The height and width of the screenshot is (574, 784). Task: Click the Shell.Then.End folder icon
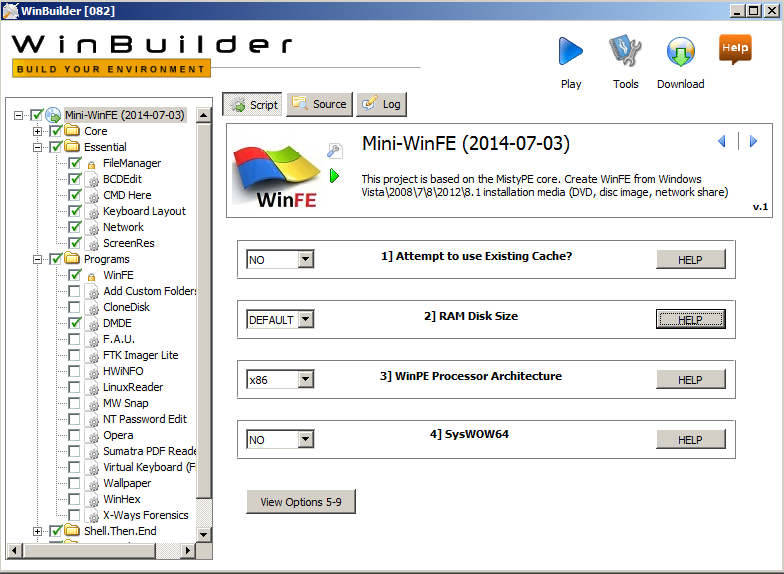72,531
